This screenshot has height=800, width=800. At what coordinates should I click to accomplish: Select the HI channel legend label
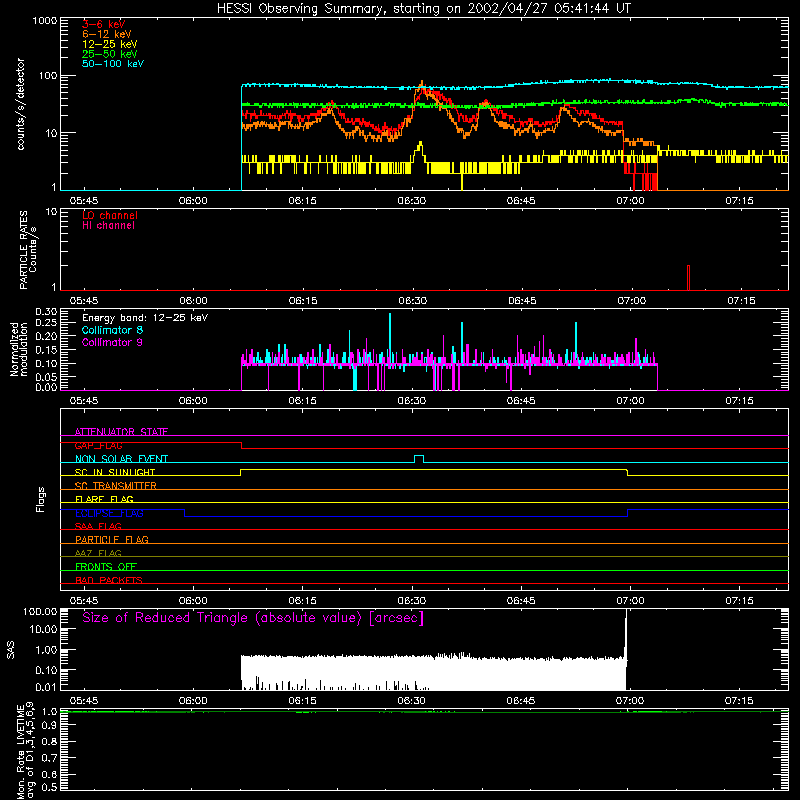[x=109, y=226]
